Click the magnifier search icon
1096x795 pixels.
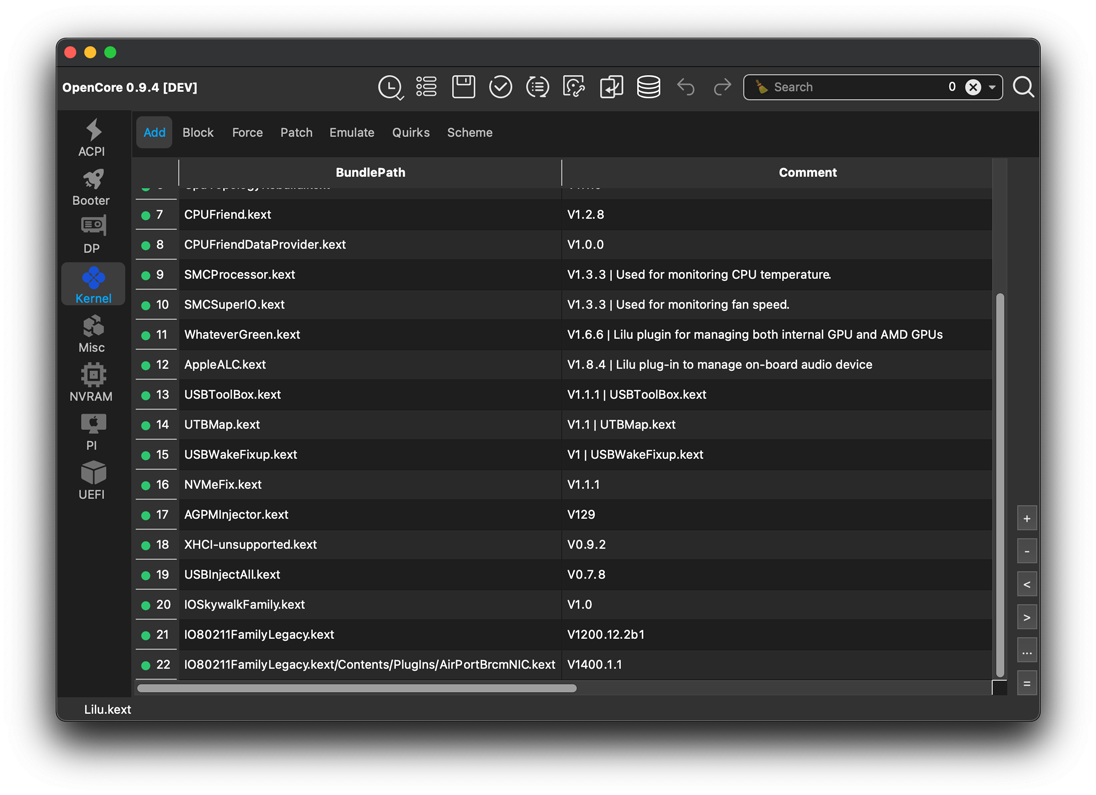click(1023, 87)
